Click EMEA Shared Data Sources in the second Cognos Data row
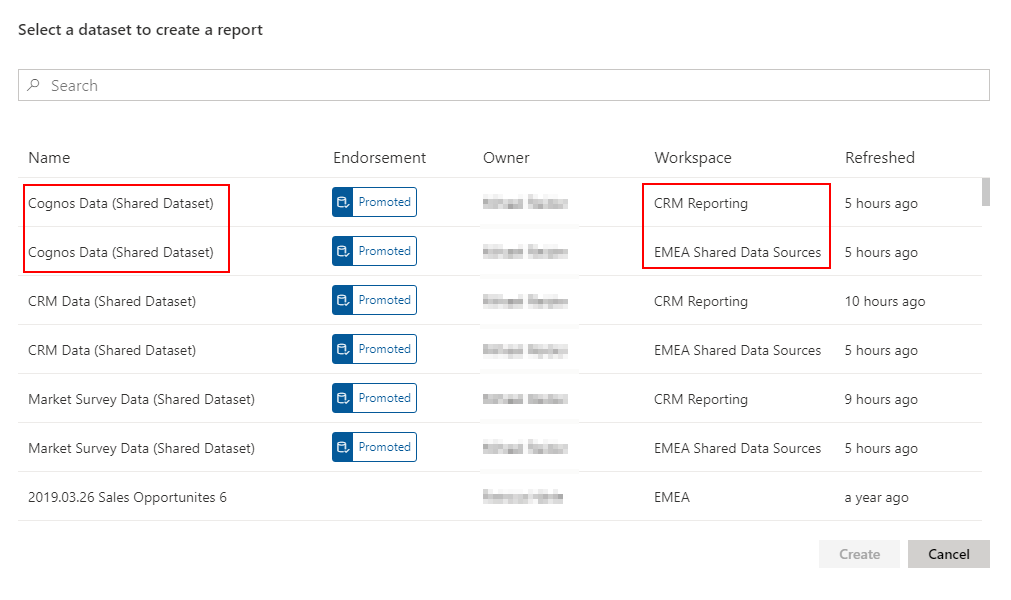The width and height of the screenshot is (1011, 600). point(738,253)
